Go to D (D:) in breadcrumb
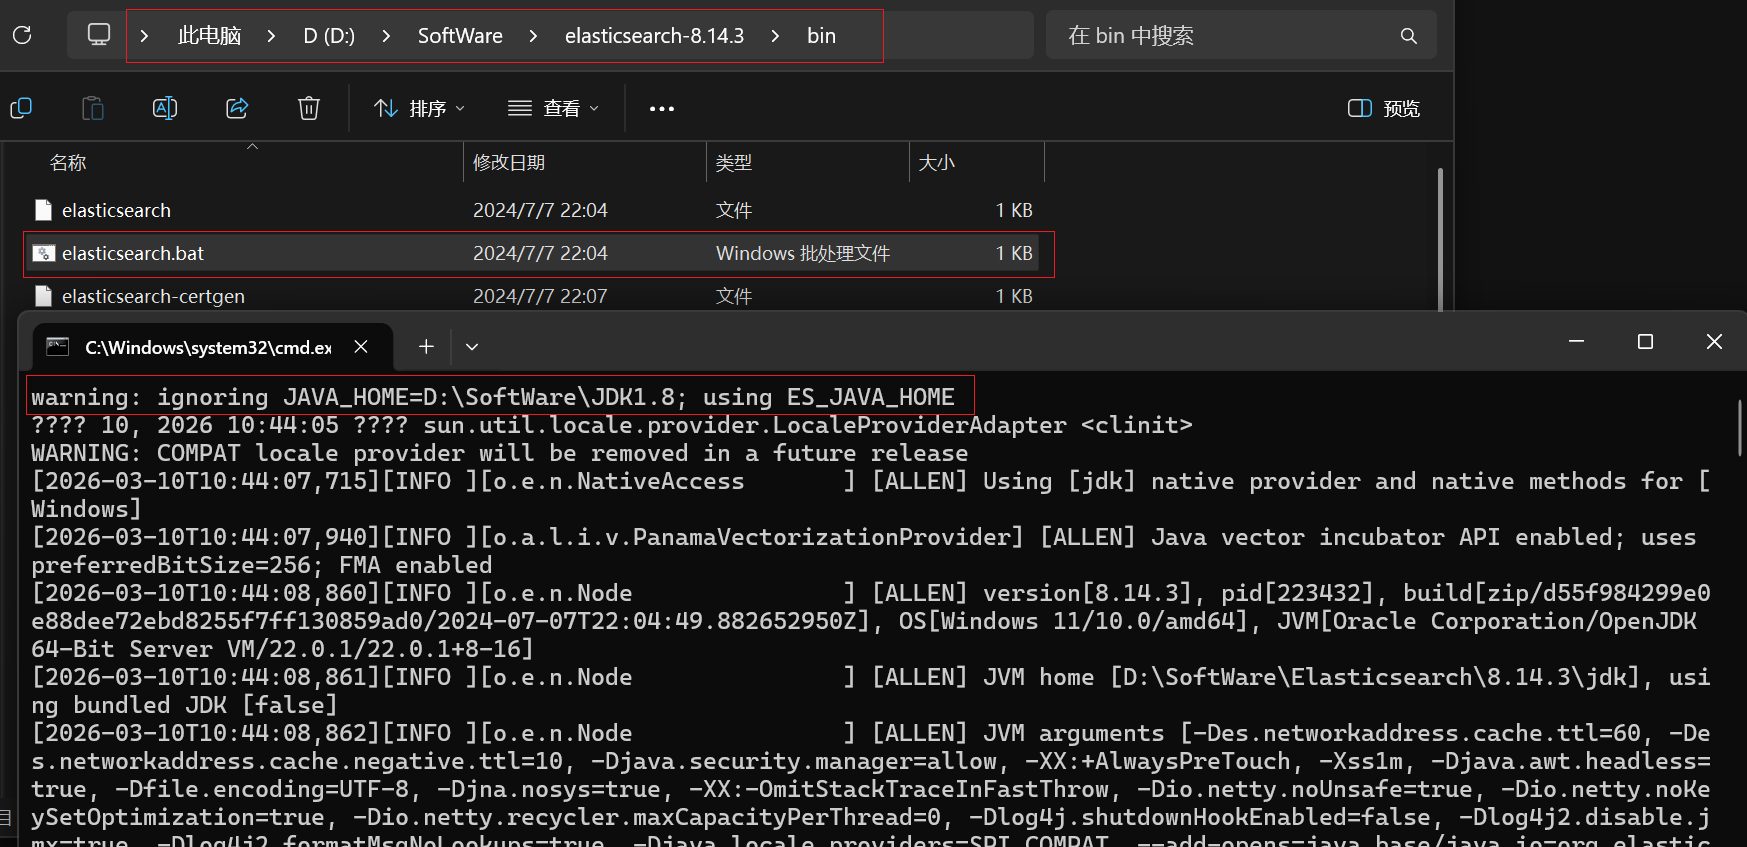 click(329, 36)
